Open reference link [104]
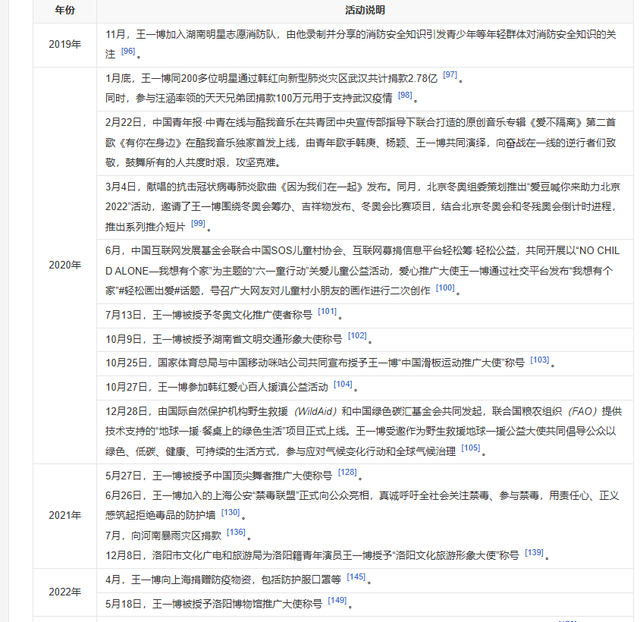 [343, 384]
